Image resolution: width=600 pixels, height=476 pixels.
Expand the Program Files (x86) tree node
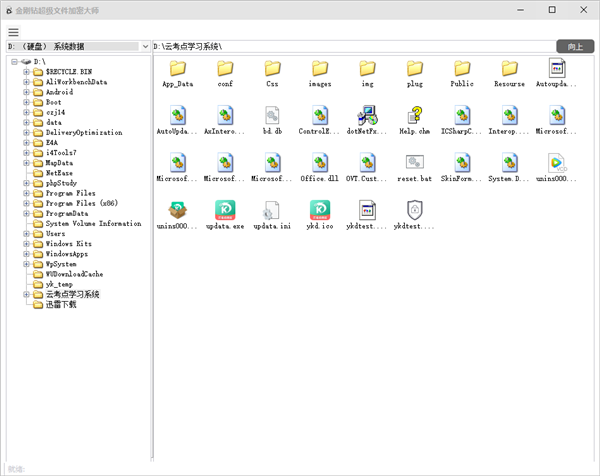[26, 203]
